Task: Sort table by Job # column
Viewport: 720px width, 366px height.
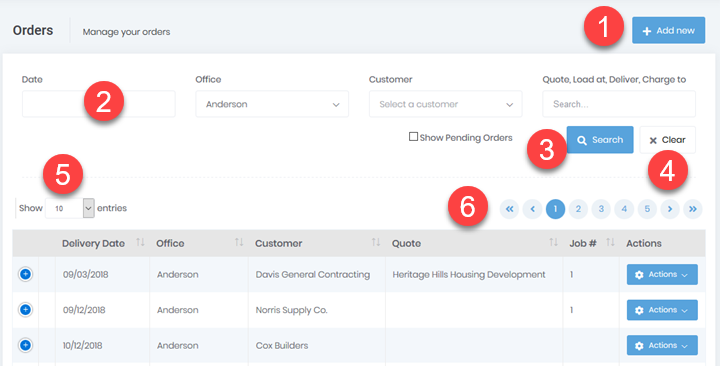Action: pyautogui.click(x=591, y=243)
